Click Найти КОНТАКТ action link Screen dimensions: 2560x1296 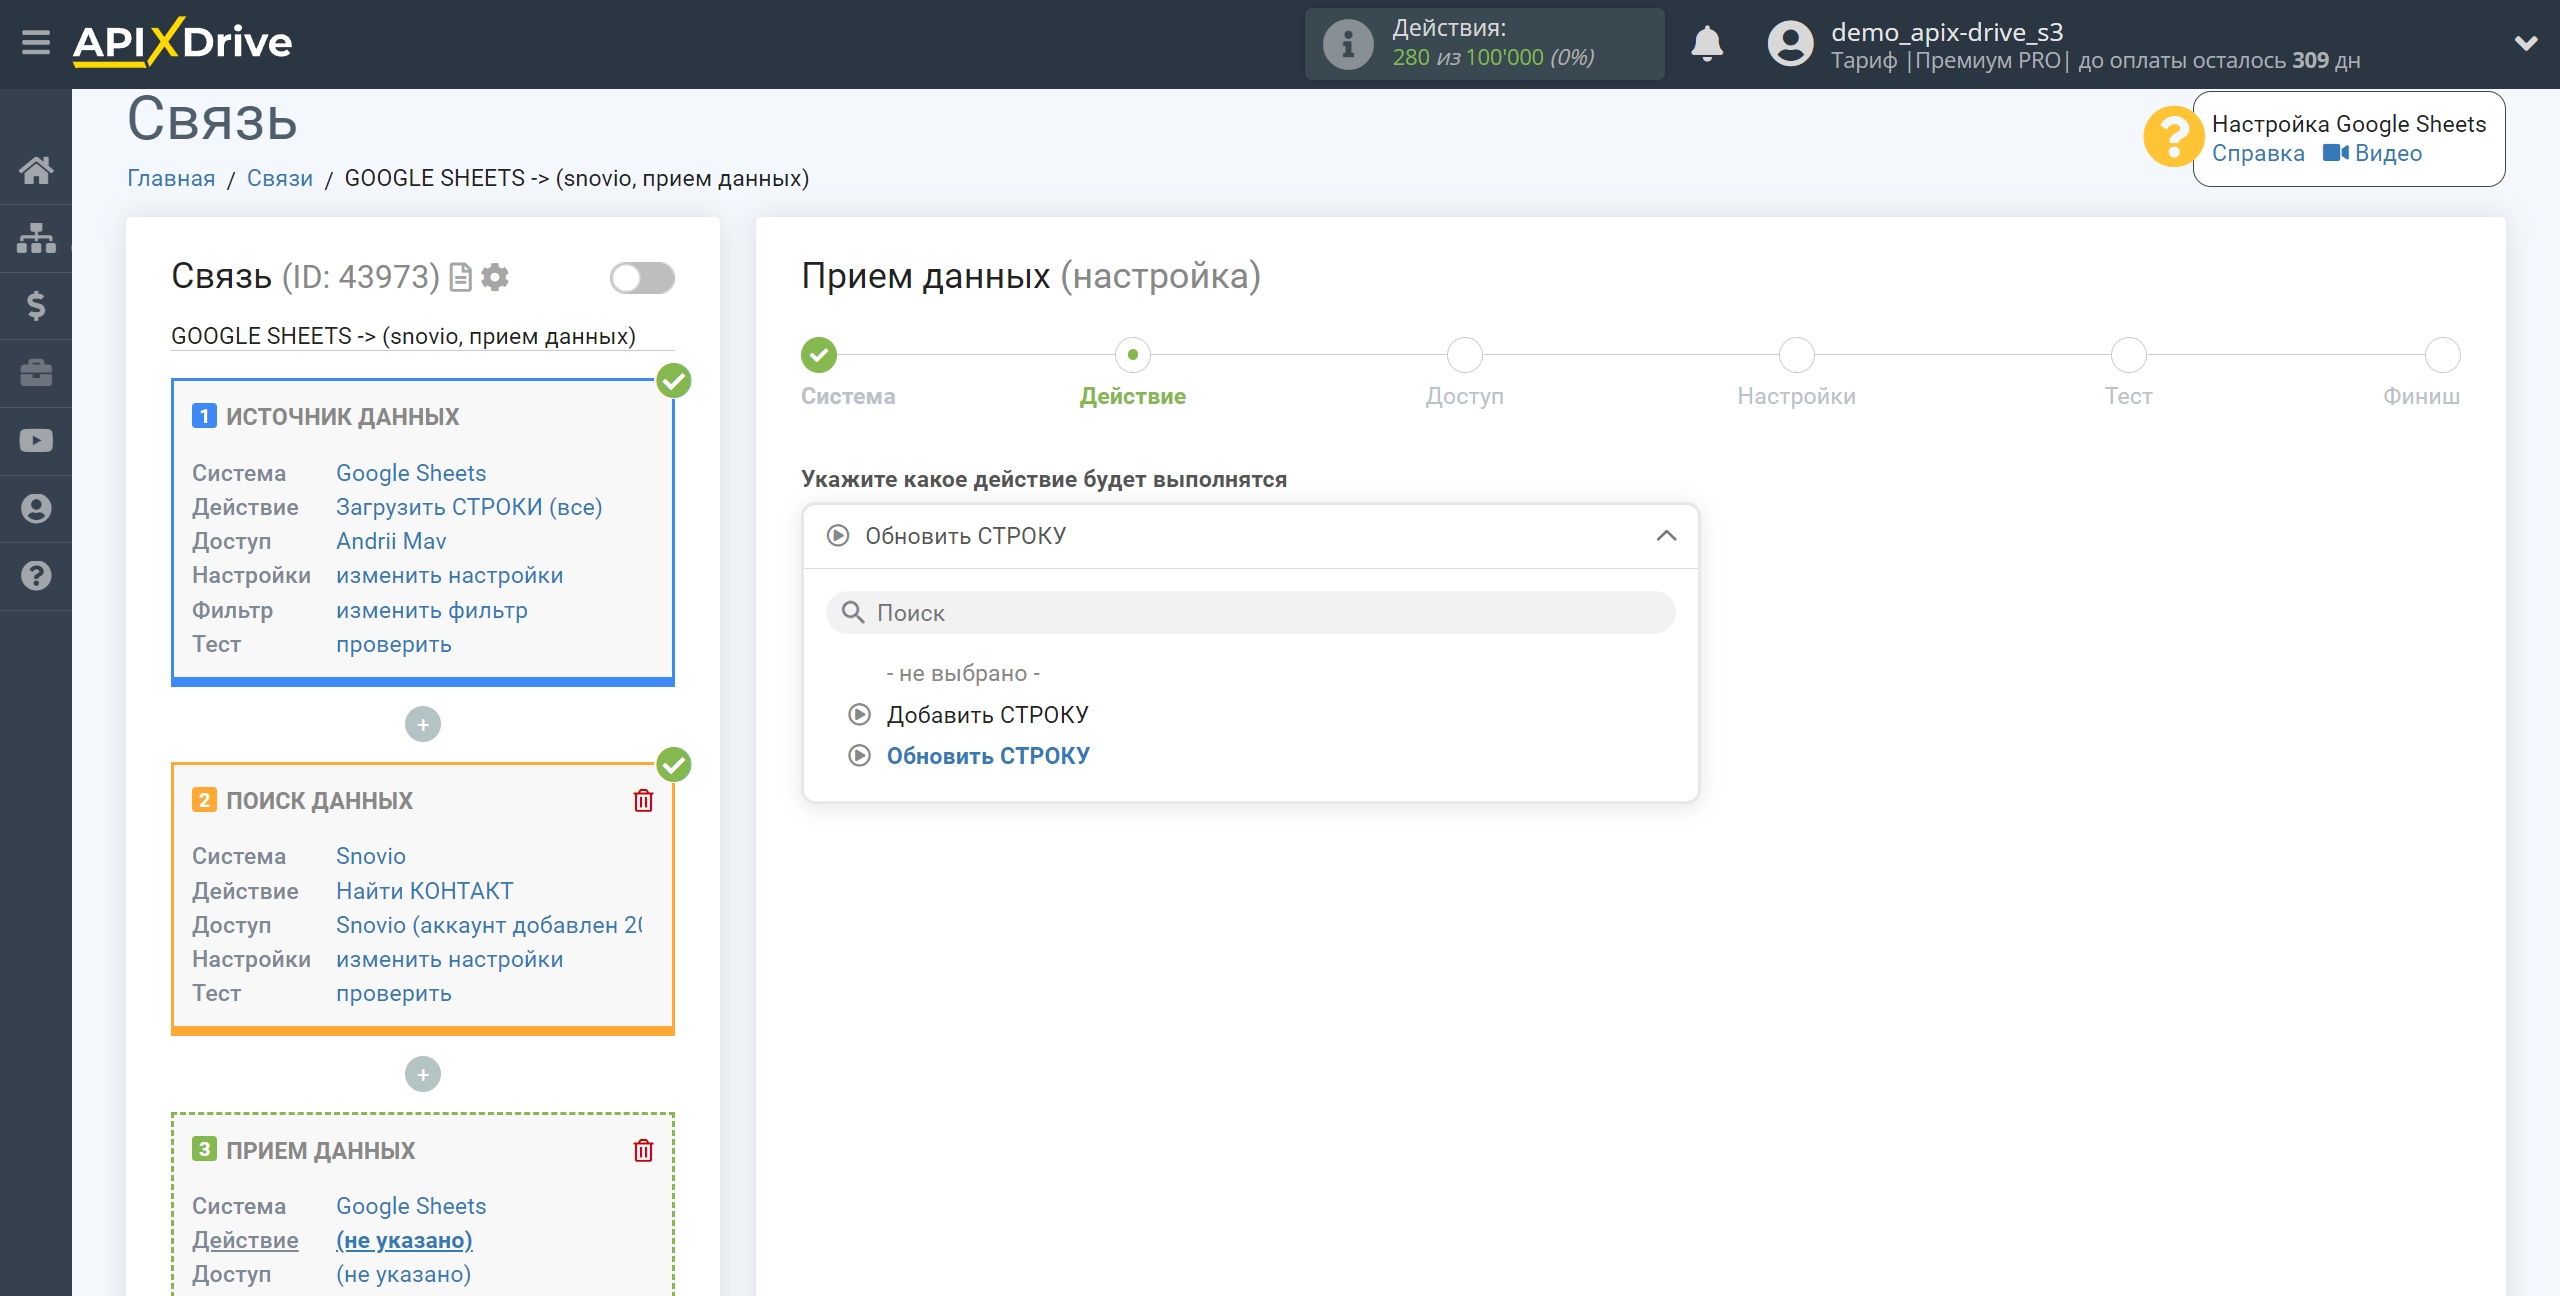tap(425, 891)
